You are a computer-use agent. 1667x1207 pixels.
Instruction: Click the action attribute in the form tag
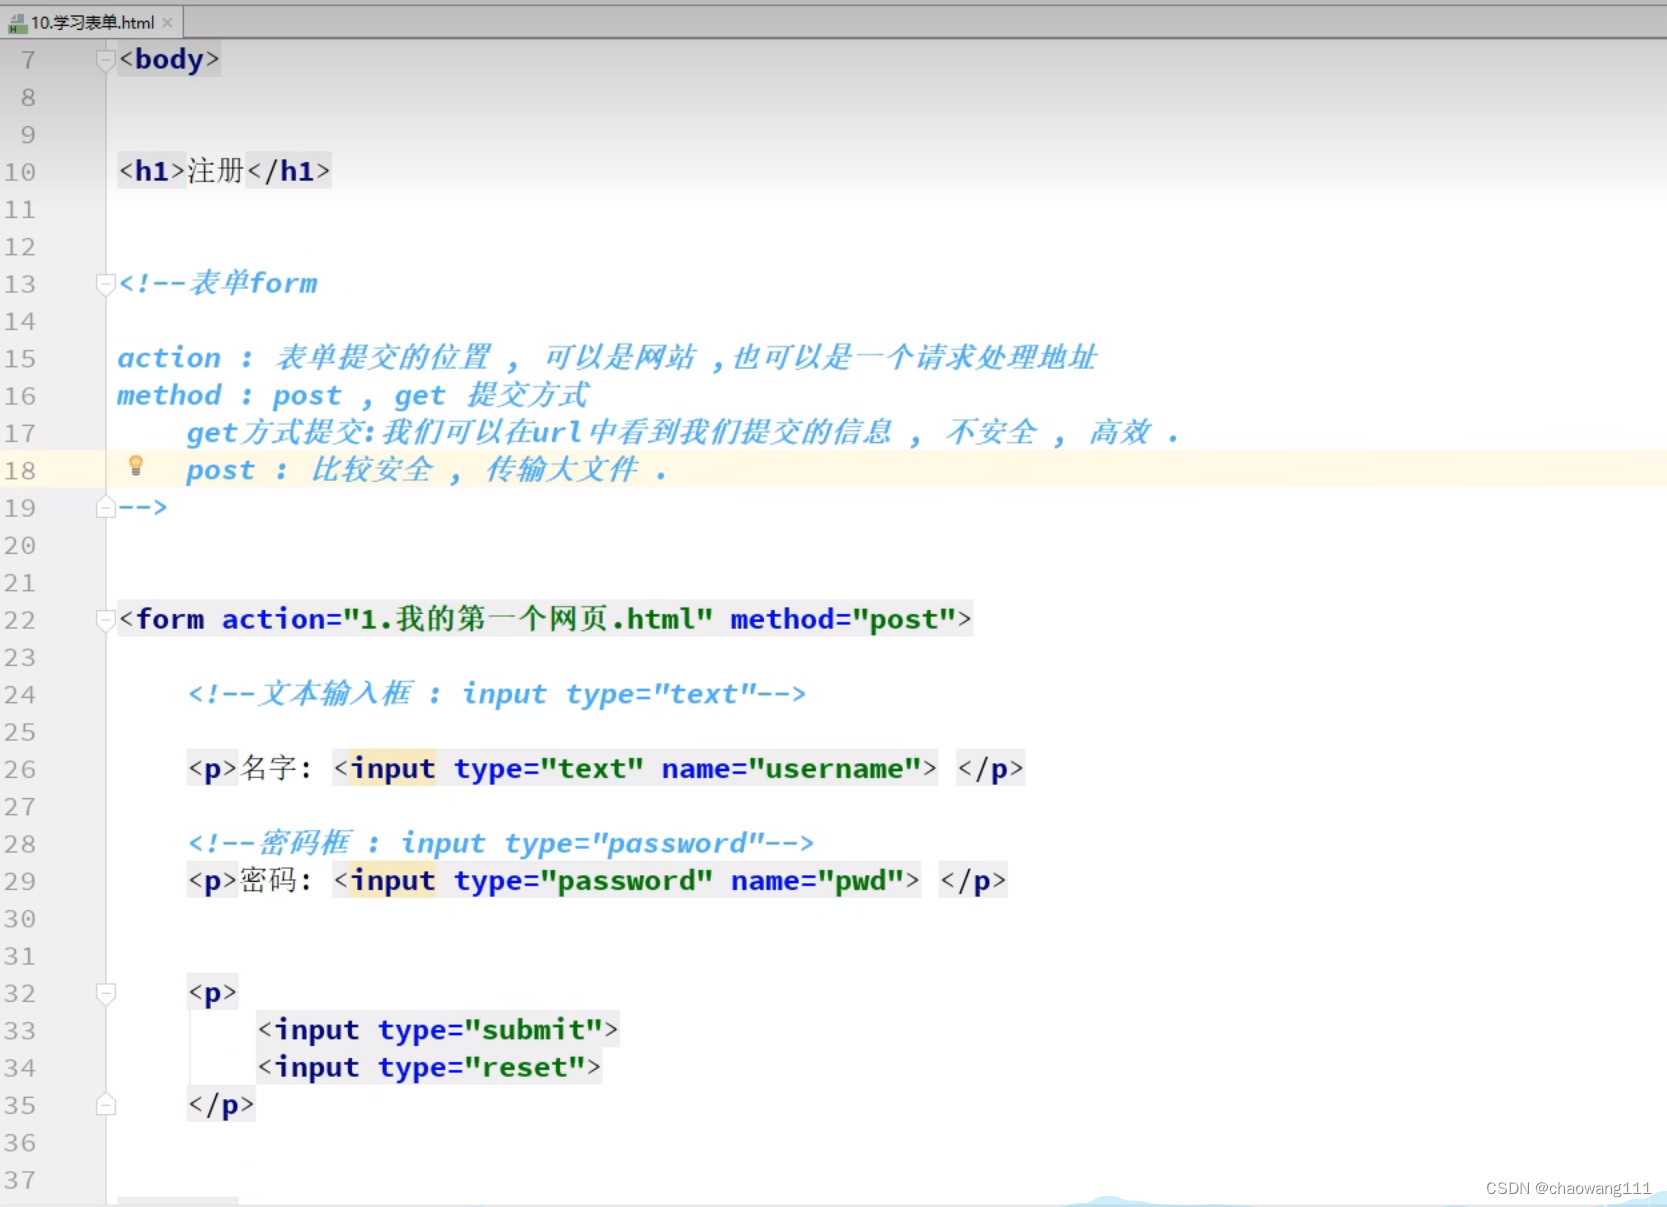(x=273, y=620)
